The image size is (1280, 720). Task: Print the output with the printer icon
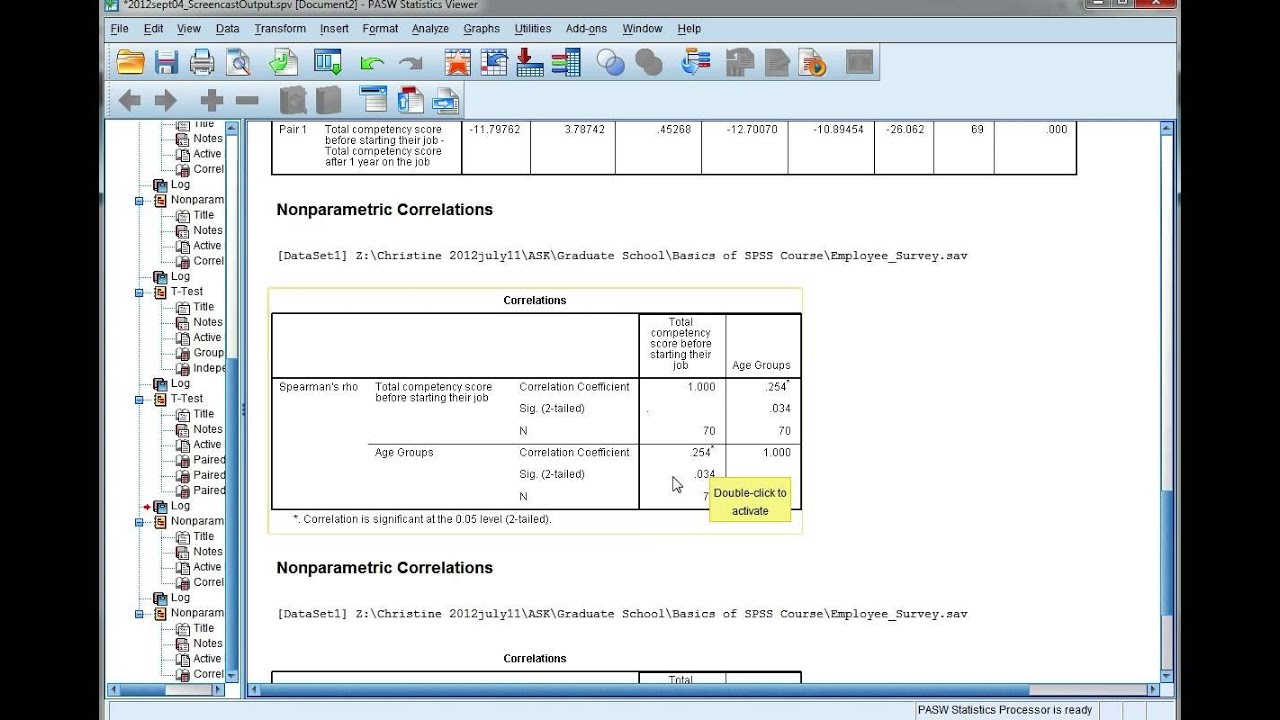(202, 64)
